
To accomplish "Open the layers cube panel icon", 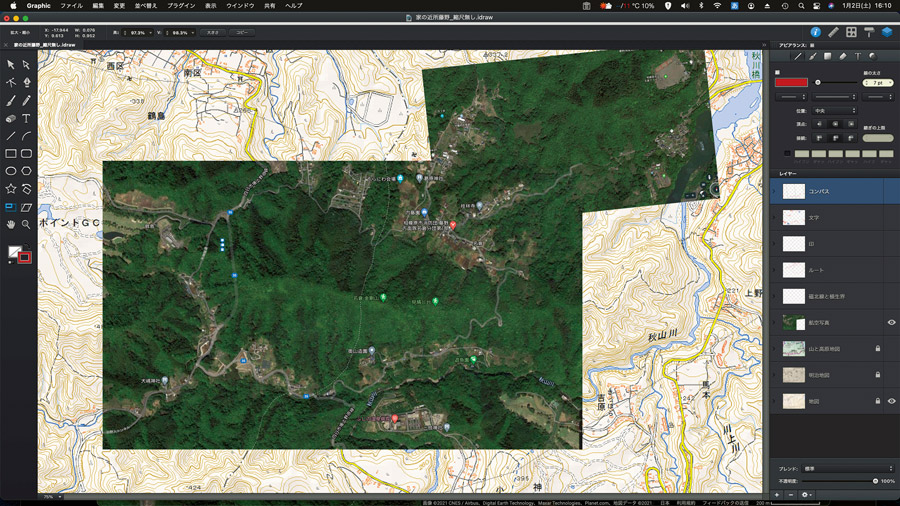I will pyautogui.click(x=886, y=32).
